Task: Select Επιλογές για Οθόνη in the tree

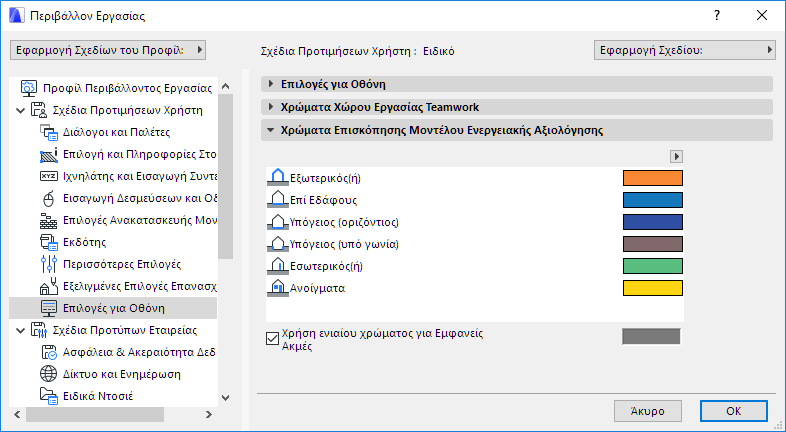Action: 114,308
